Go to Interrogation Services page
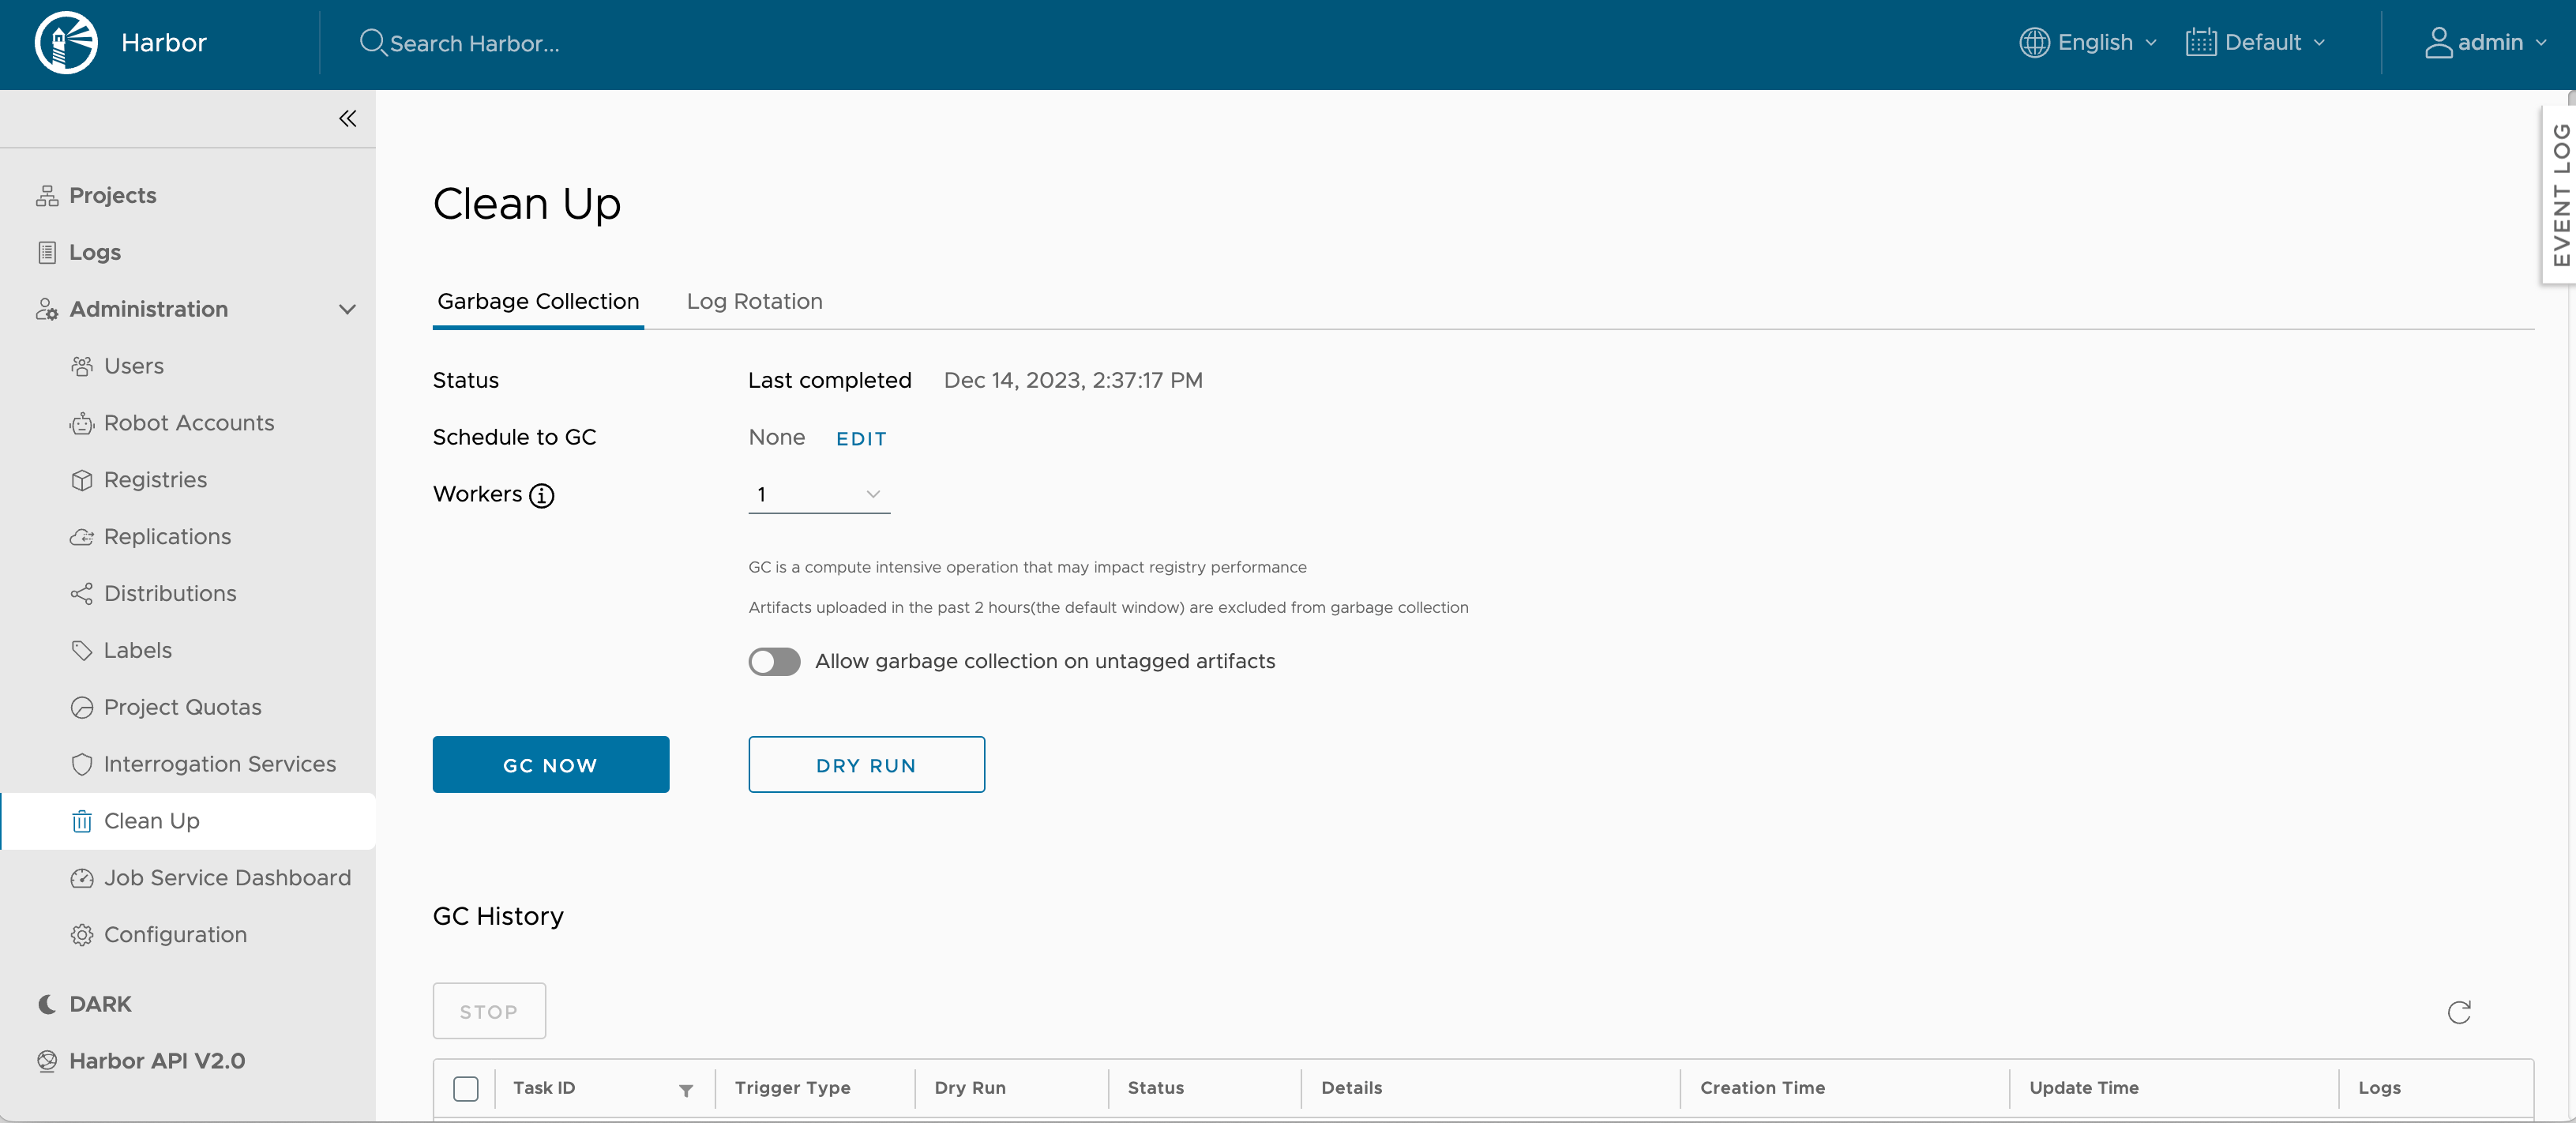 pyautogui.click(x=219, y=764)
